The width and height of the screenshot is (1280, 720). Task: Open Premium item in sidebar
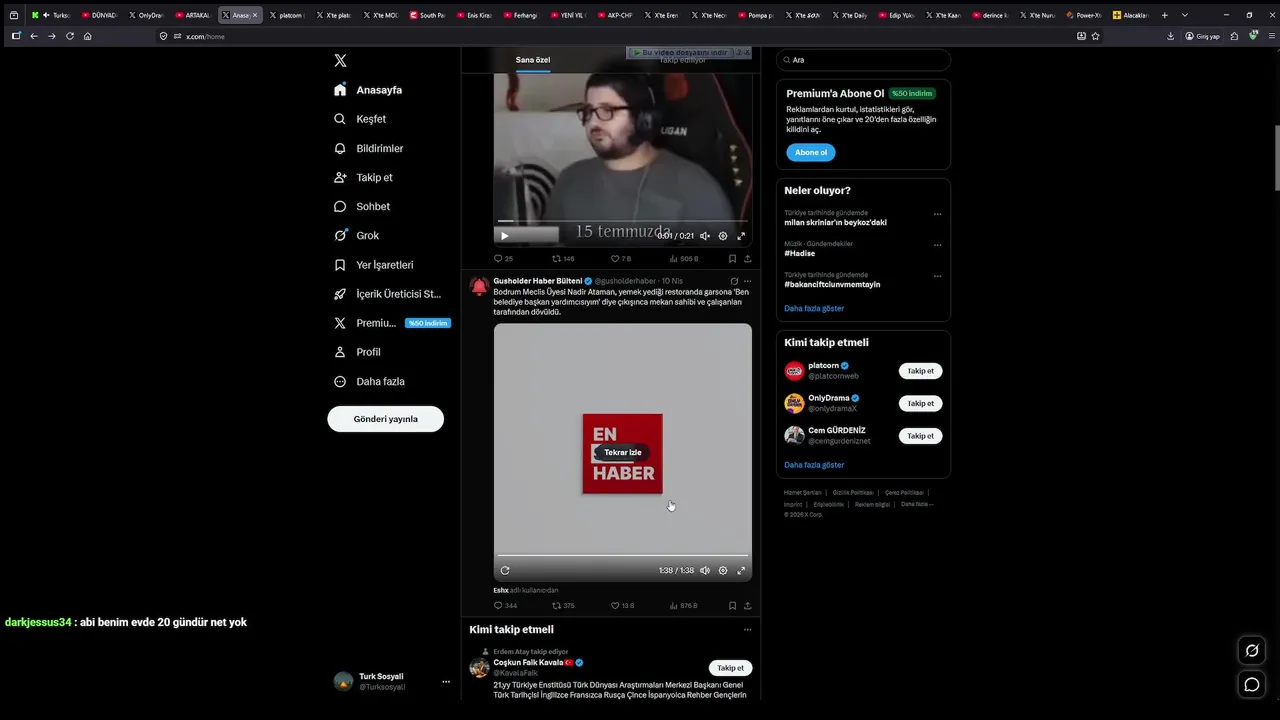coord(393,323)
